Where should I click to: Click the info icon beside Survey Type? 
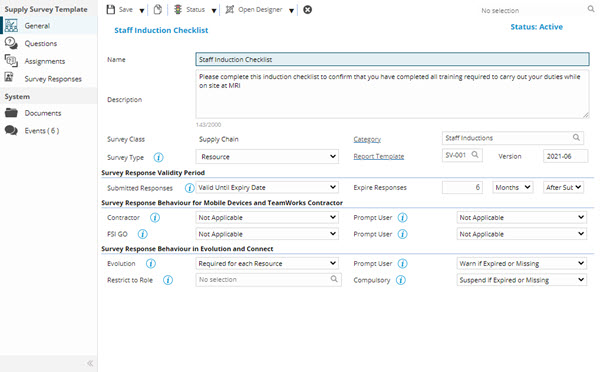coord(158,157)
